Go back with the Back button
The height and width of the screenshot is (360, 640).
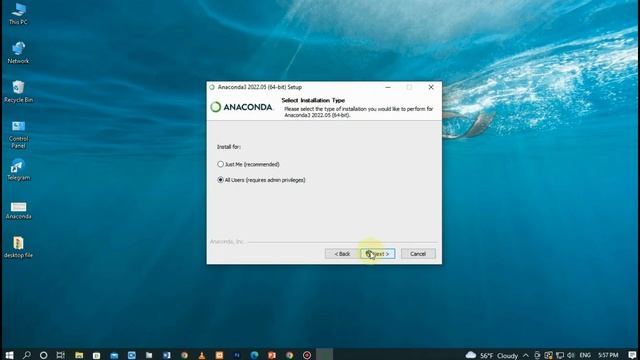point(342,254)
